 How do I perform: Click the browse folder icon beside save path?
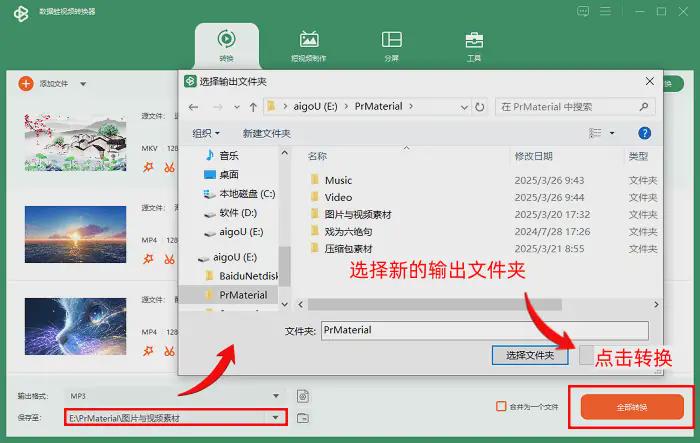[303, 417]
